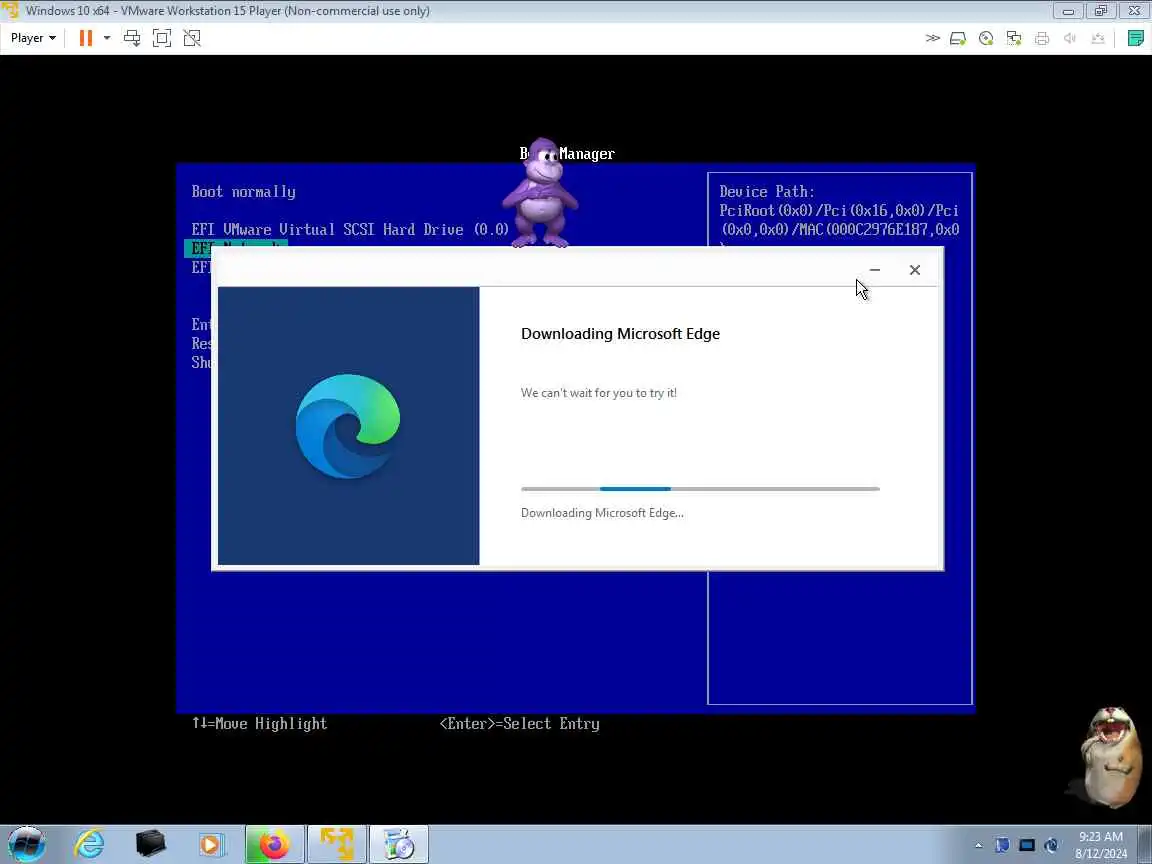Open the Player menu dropdown
The height and width of the screenshot is (864, 1152).
point(33,38)
